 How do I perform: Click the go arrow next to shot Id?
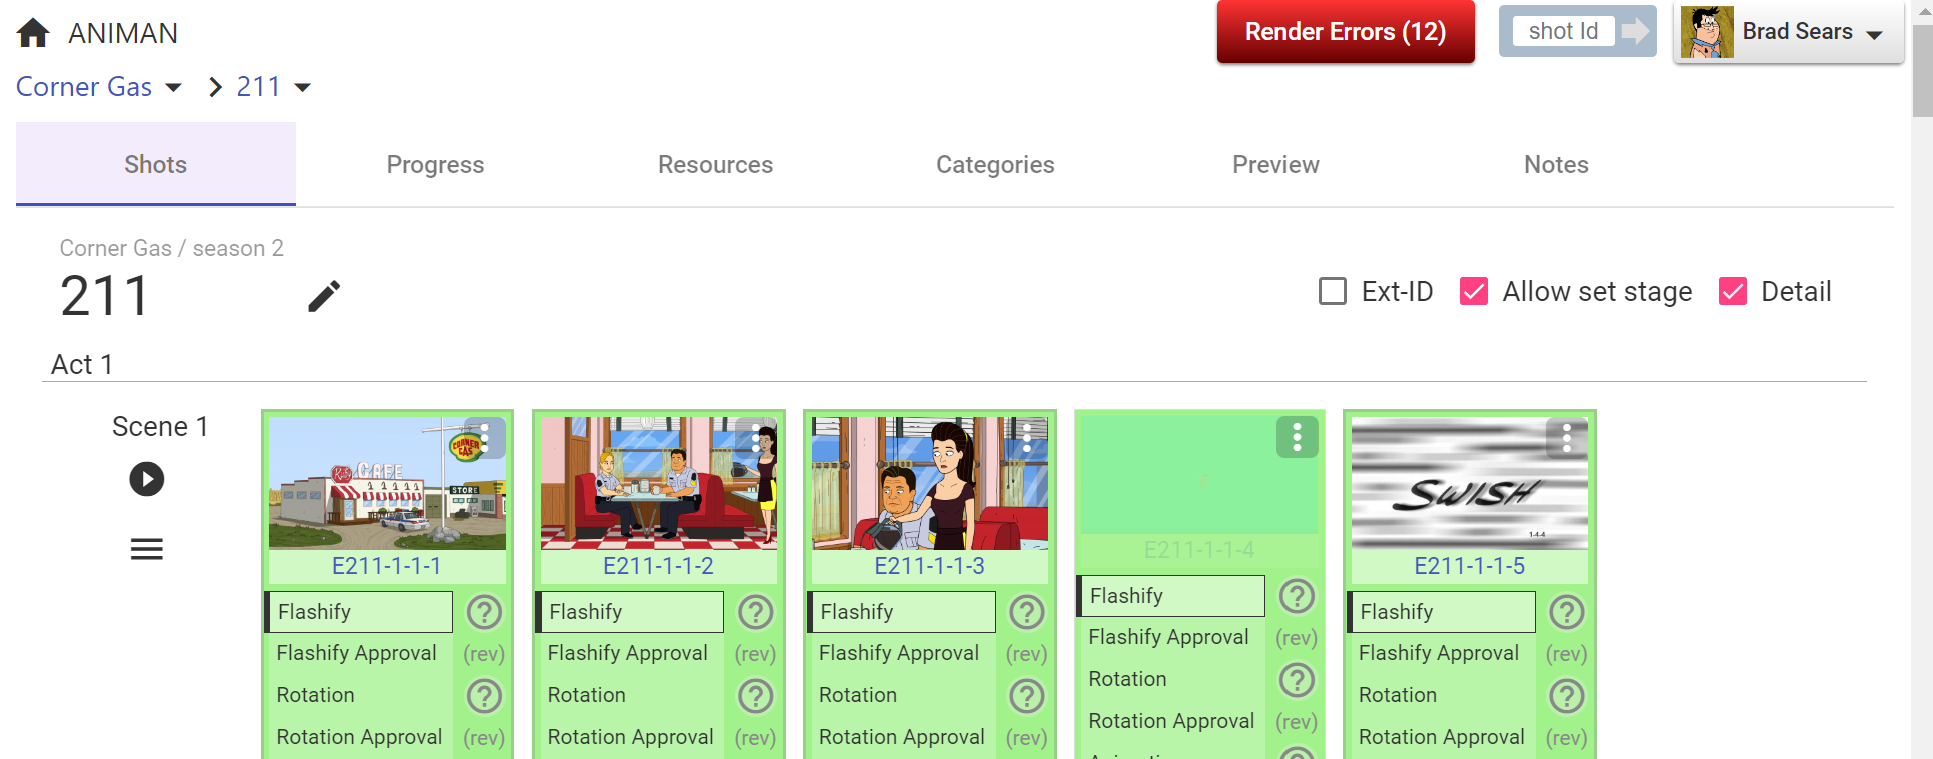coord(1635,31)
